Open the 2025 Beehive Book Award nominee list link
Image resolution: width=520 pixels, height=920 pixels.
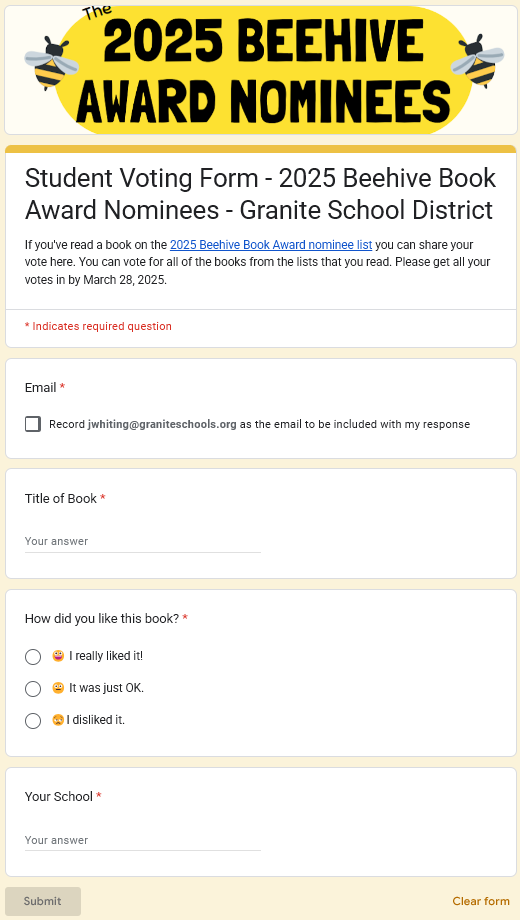point(271,245)
